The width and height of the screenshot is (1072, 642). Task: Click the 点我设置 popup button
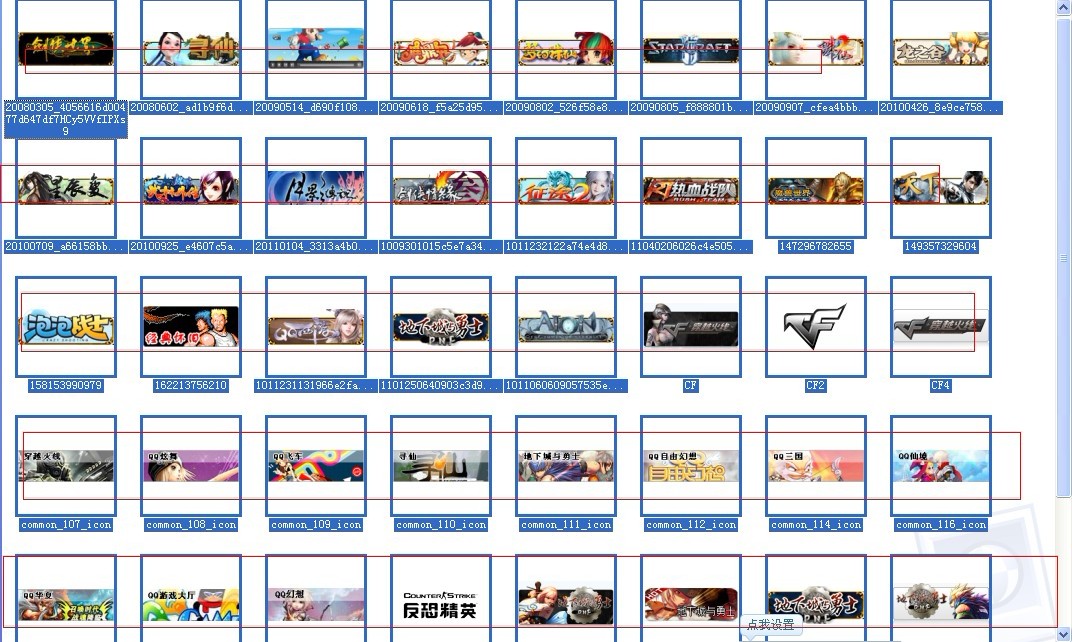tap(771, 624)
